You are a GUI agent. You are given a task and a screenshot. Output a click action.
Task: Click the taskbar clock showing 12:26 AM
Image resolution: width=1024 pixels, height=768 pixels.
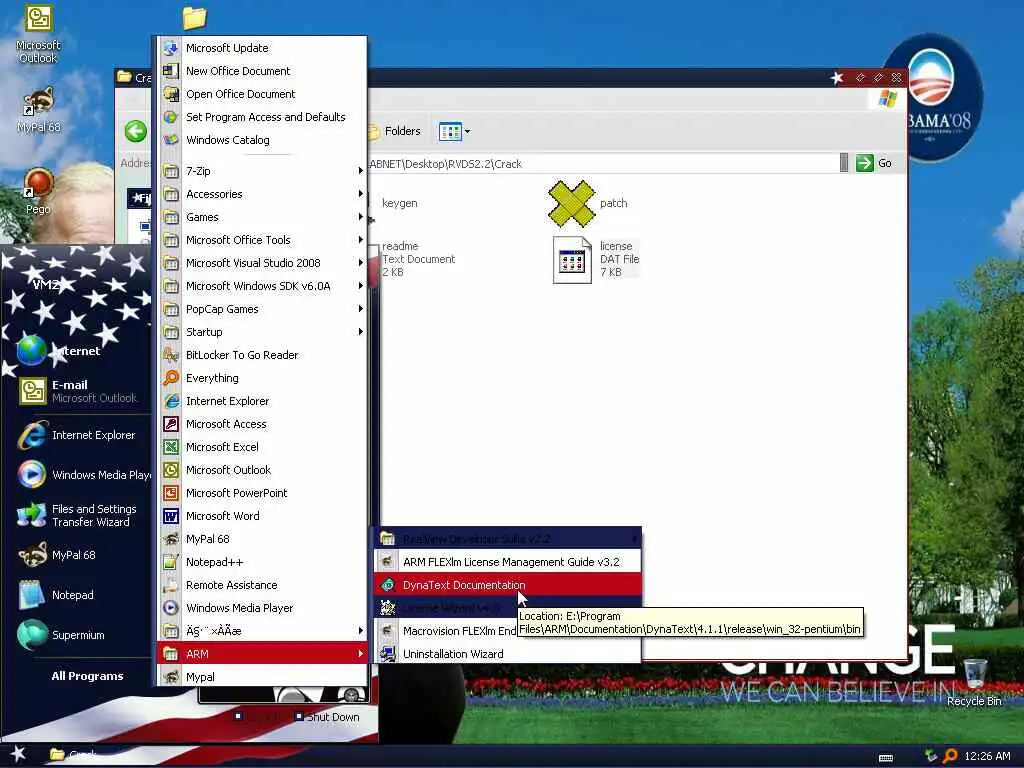(987, 756)
